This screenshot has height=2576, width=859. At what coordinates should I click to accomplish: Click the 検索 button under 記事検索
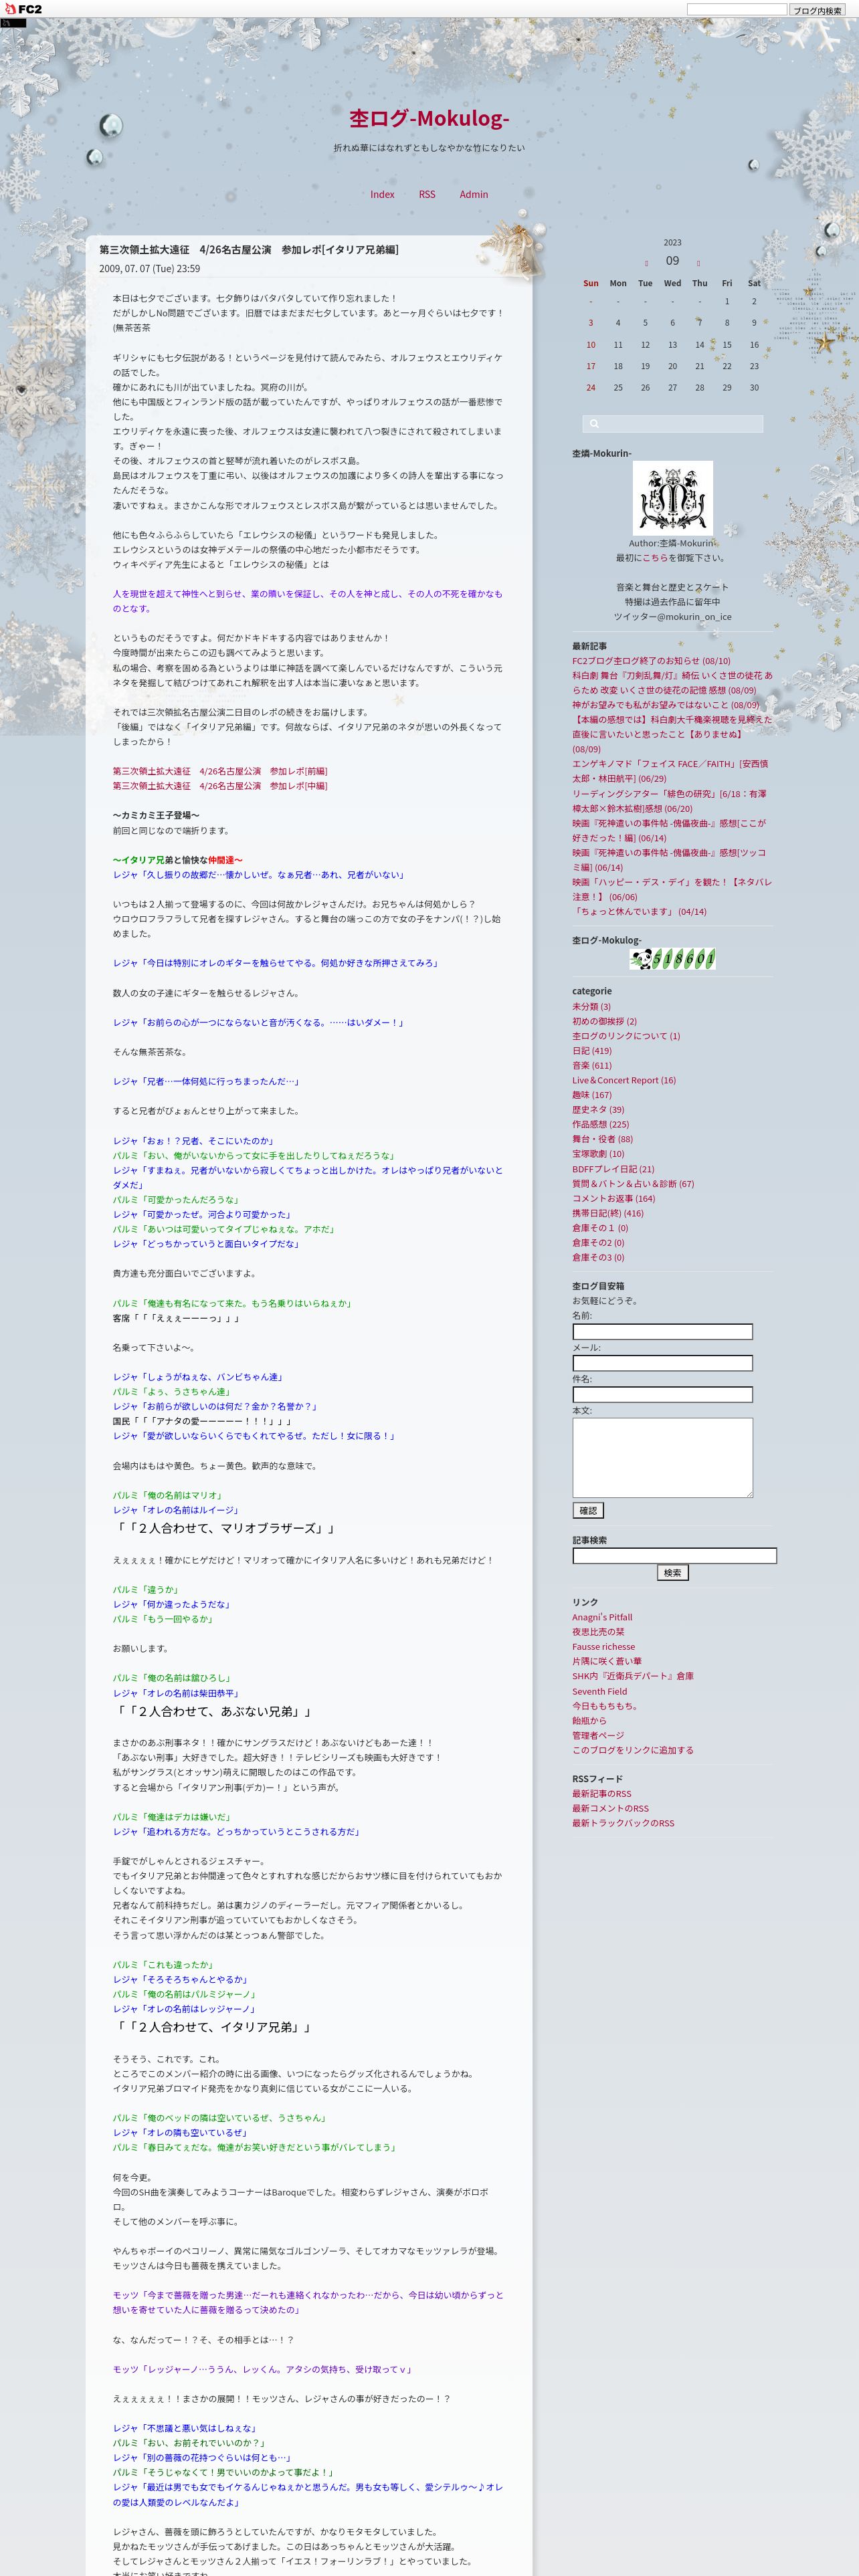pos(673,1572)
